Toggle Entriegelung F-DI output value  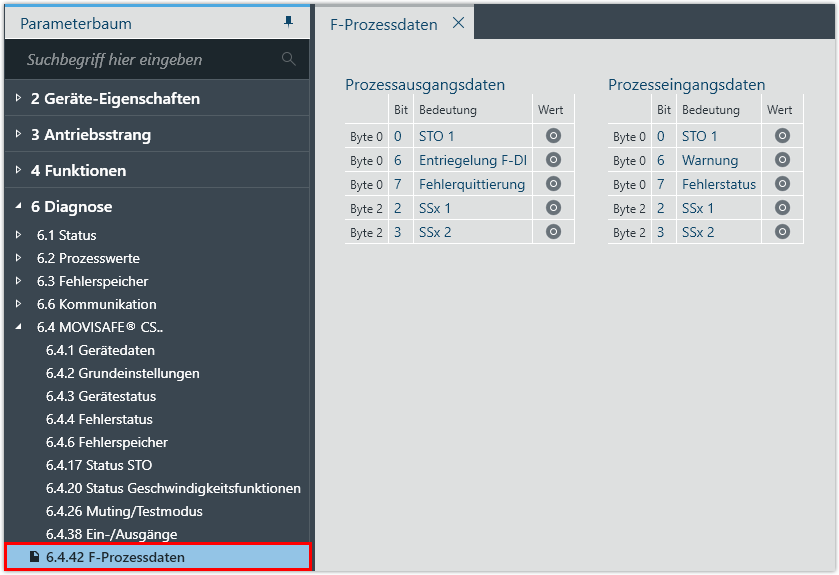pos(553,160)
